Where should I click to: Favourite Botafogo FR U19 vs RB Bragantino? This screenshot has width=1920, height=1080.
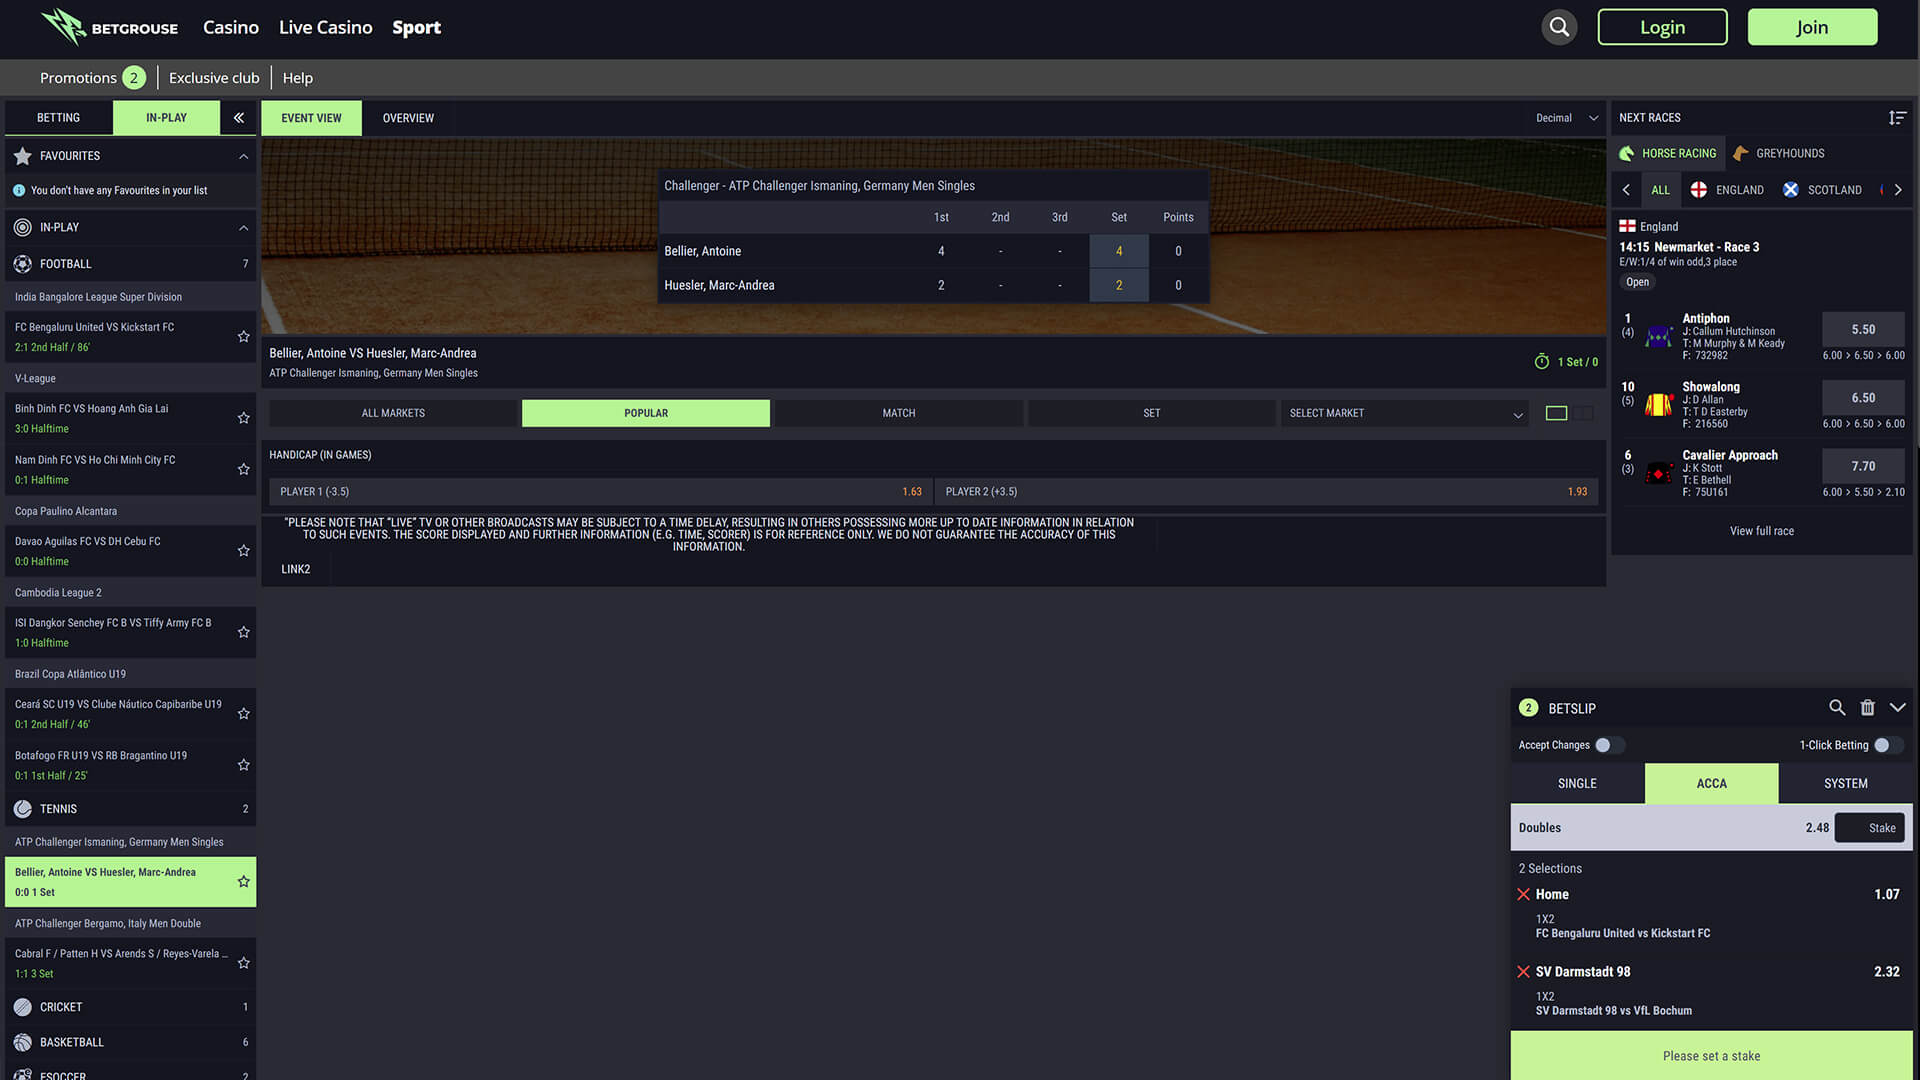coord(243,765)
